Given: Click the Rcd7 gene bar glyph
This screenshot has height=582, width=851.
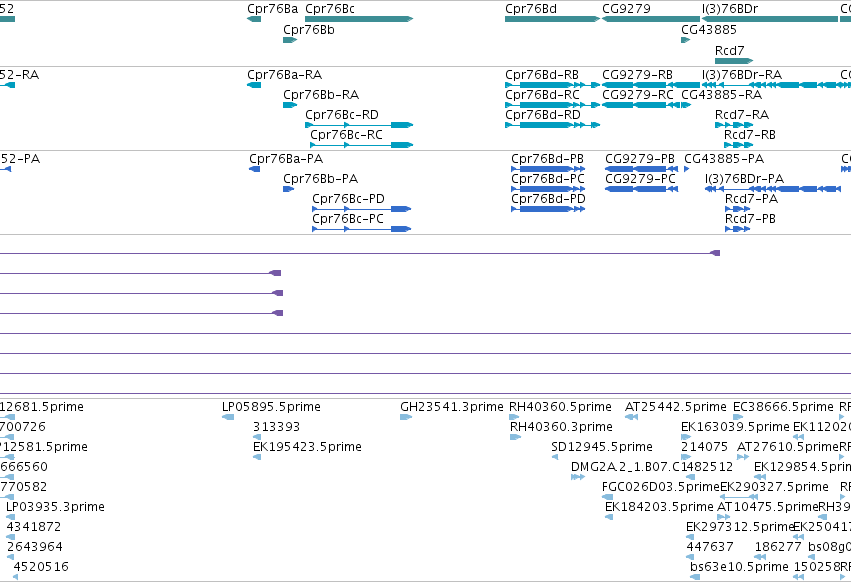Looking at the screenshot, I should tap(734, 61).
